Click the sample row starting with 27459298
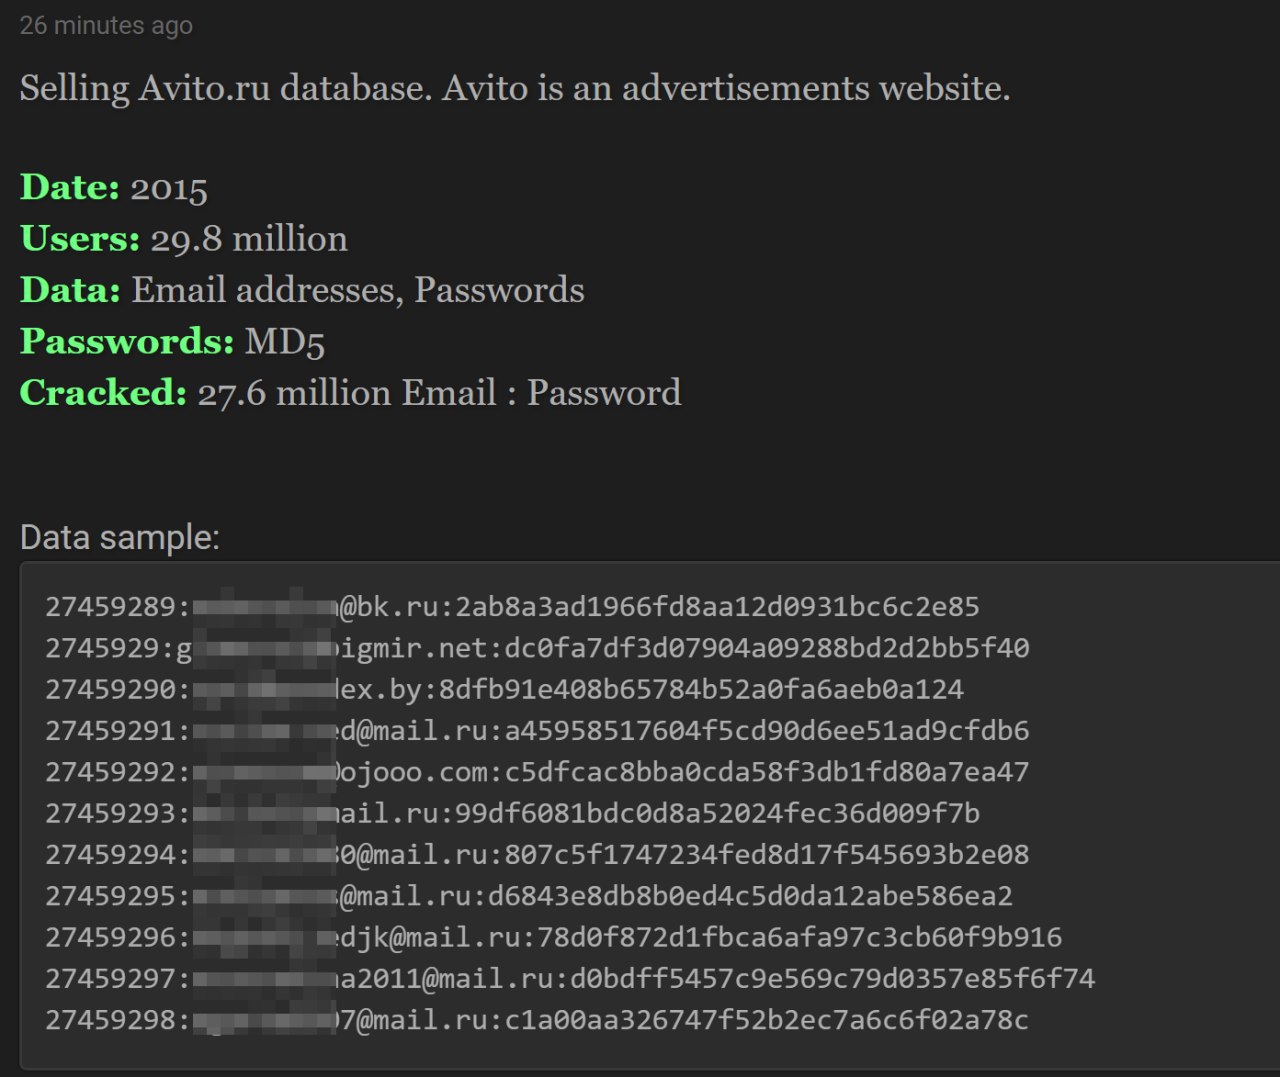The image size is (1280, 1077). [537, 1020]
